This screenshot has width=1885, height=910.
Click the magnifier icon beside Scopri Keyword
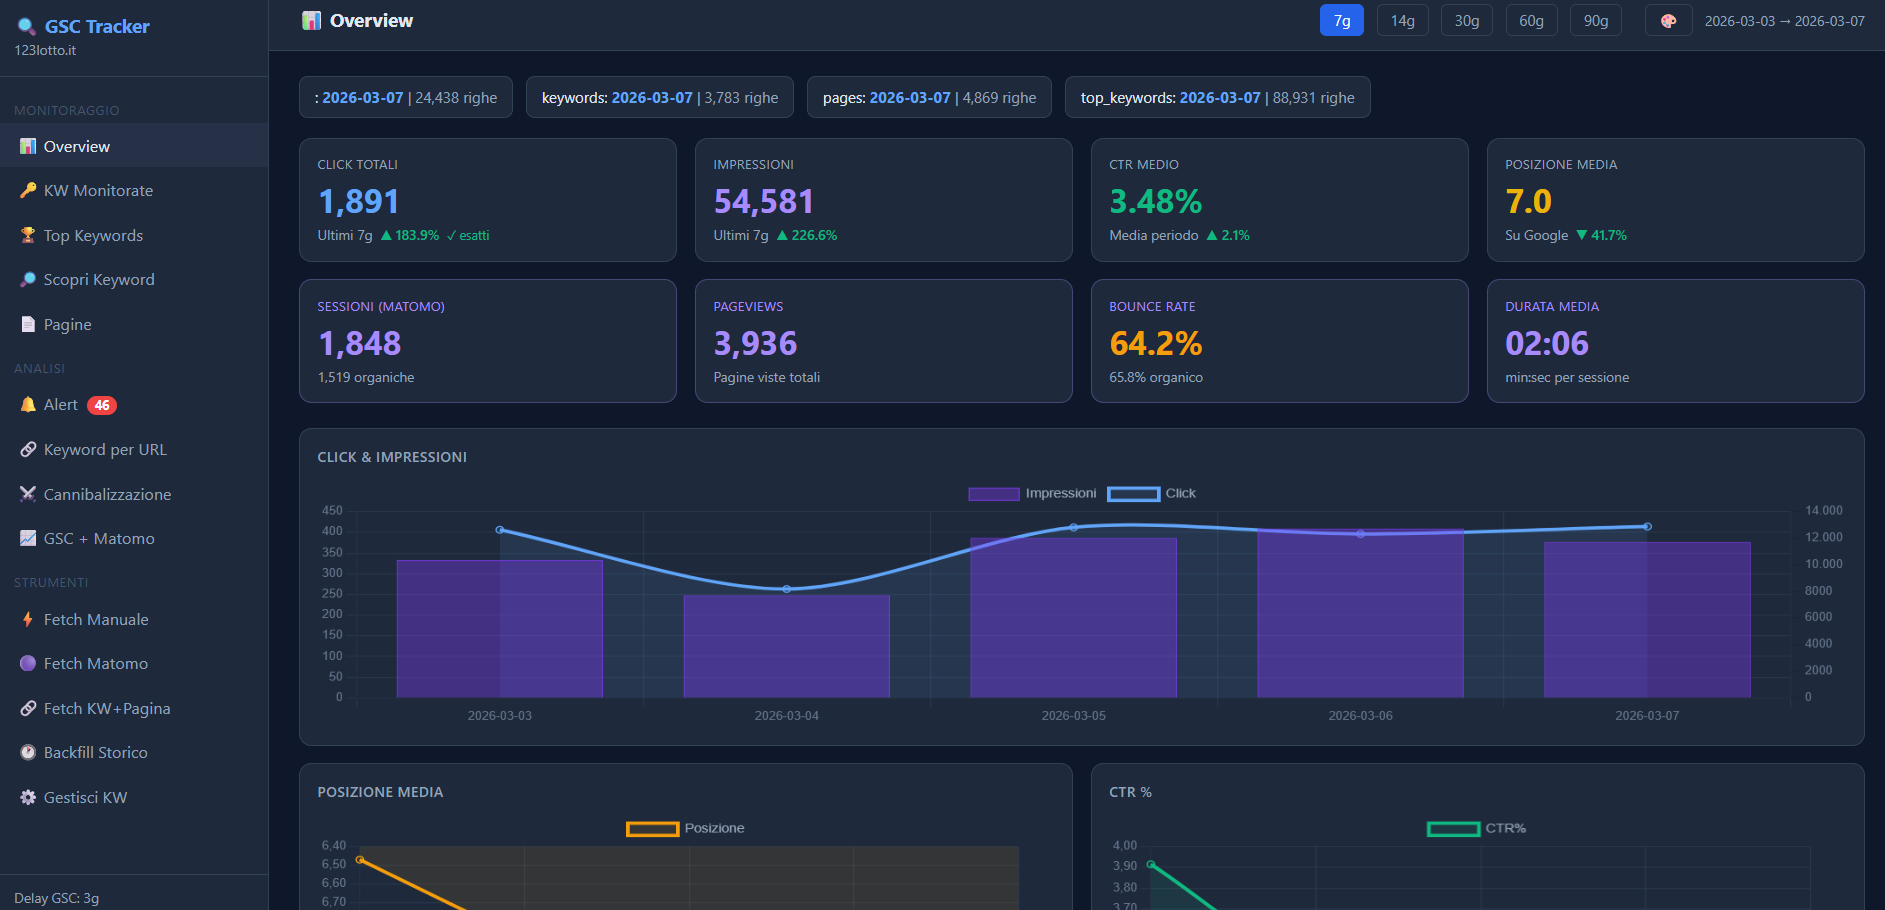[28, 280]
